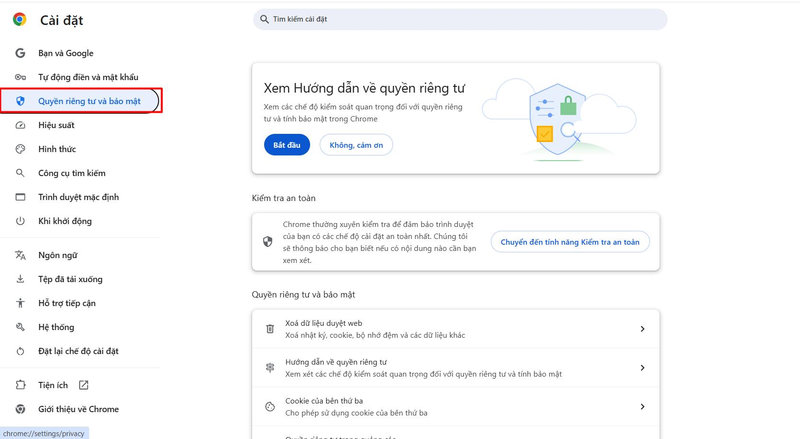Click the accessibility icon for Hỗ trợ tiếp cận
The image size is (800, 439).
click(x=20, y=303)
